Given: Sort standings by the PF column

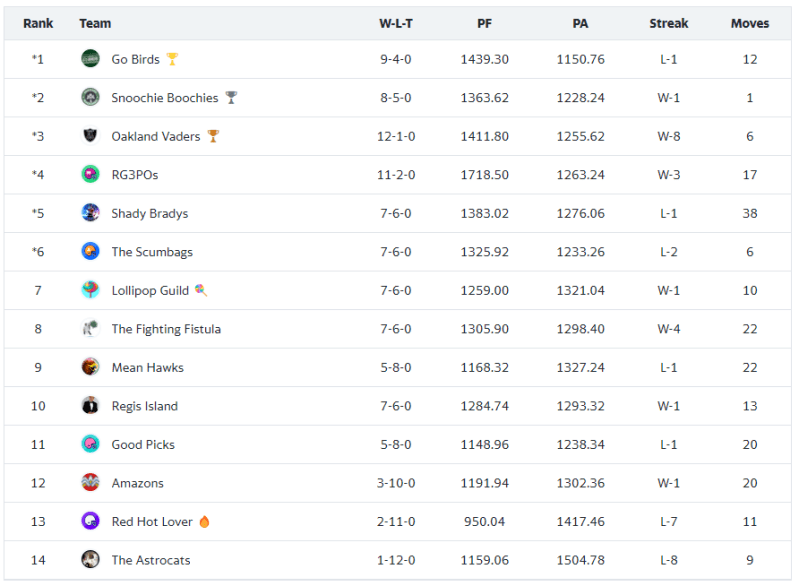Looking at the screenshot, I should point(484,23).
